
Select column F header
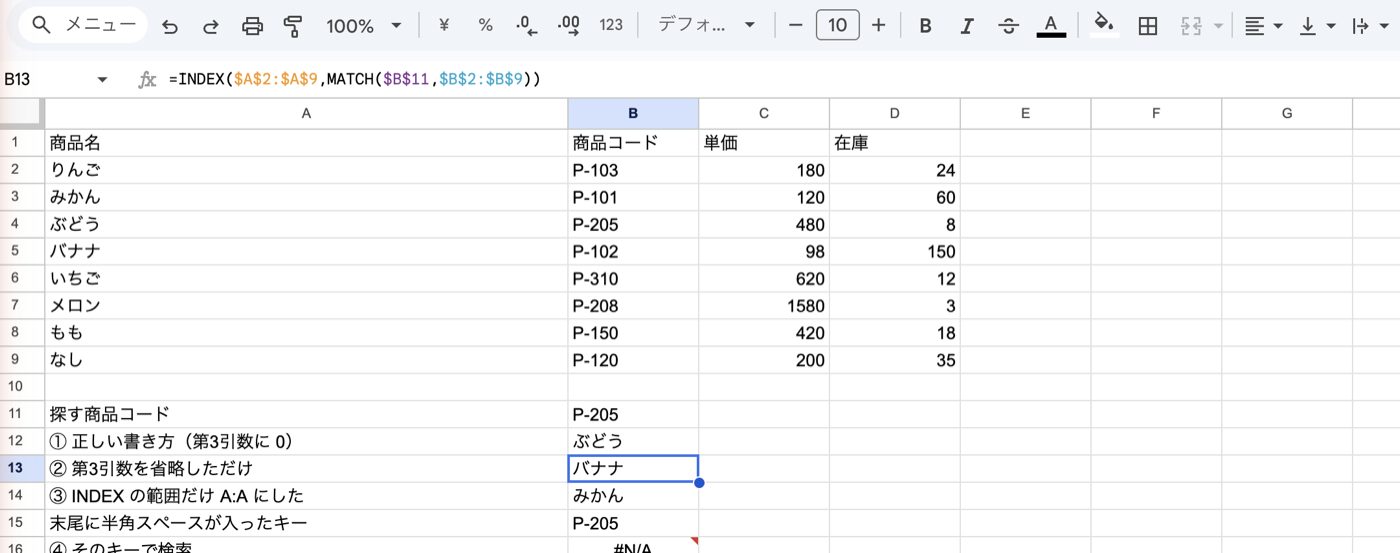(x=1156, y=113)
